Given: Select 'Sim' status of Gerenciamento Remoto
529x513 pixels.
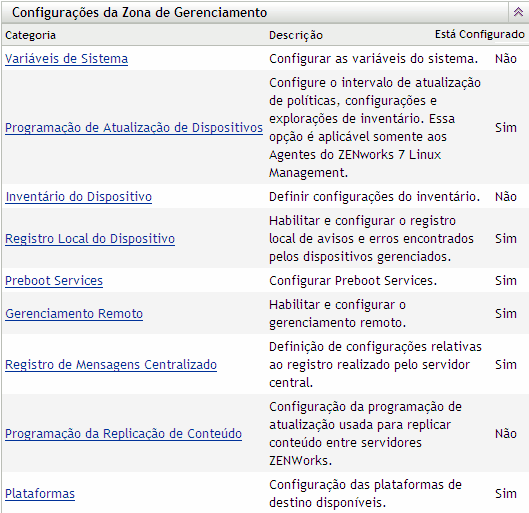Looking at the screenshot, I should coord(506,314).
